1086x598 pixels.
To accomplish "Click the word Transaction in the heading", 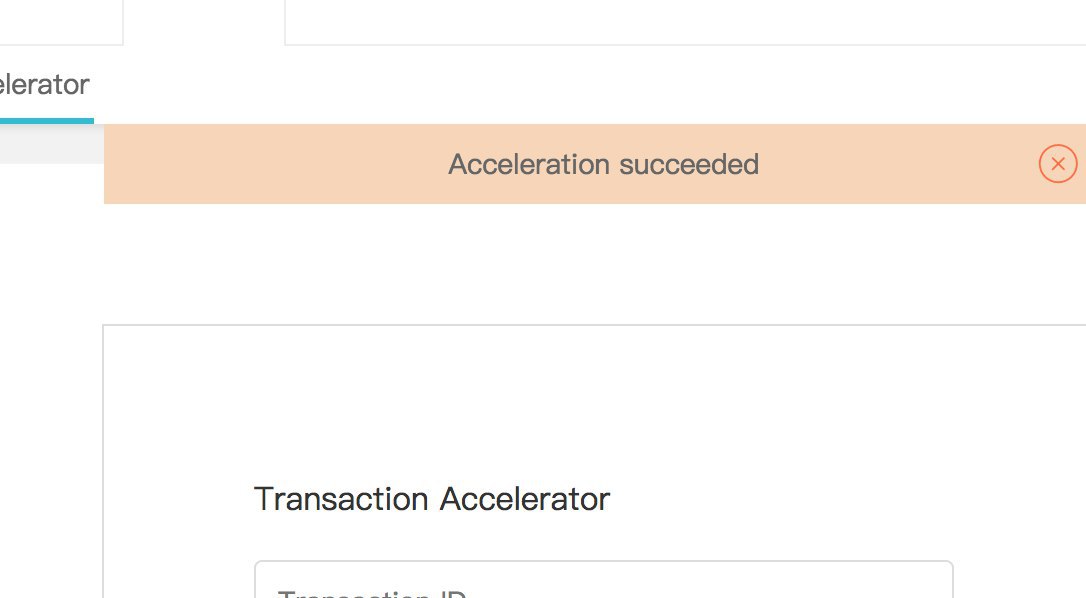I will [x=341, y=499].
